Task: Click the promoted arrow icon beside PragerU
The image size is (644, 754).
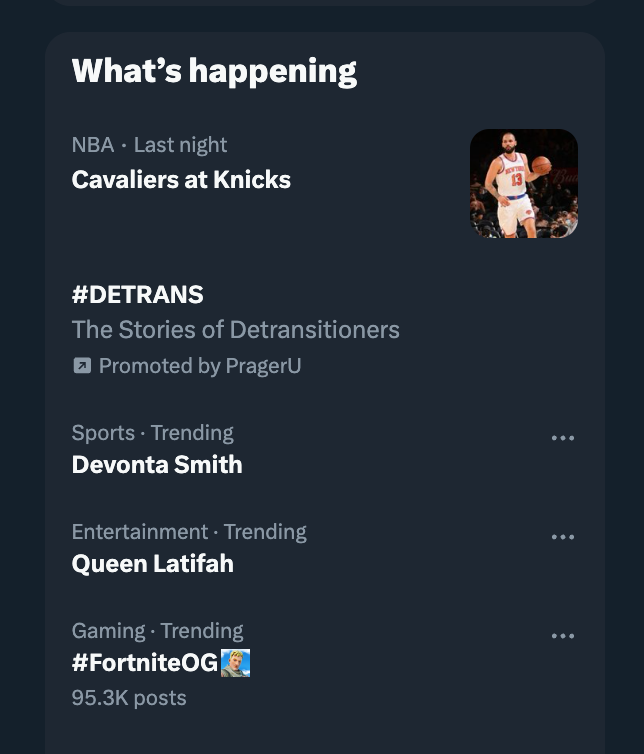Action: click(82, 366)
